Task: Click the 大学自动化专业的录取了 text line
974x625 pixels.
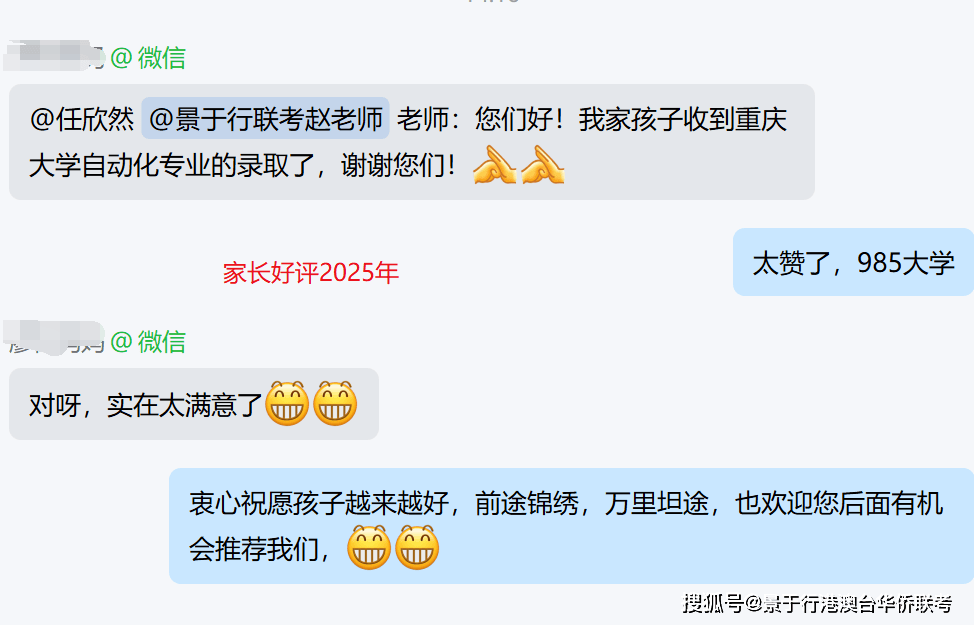Action: coord(243,166)
